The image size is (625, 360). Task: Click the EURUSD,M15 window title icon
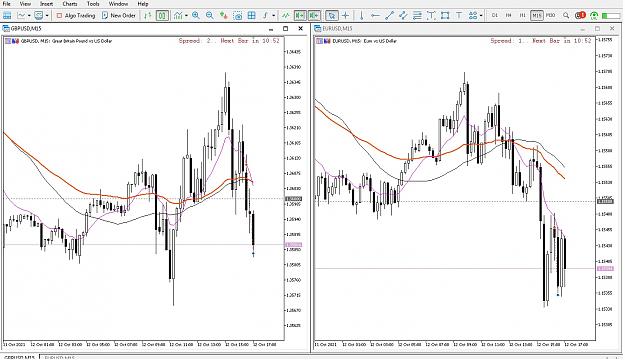coord(318,29)
